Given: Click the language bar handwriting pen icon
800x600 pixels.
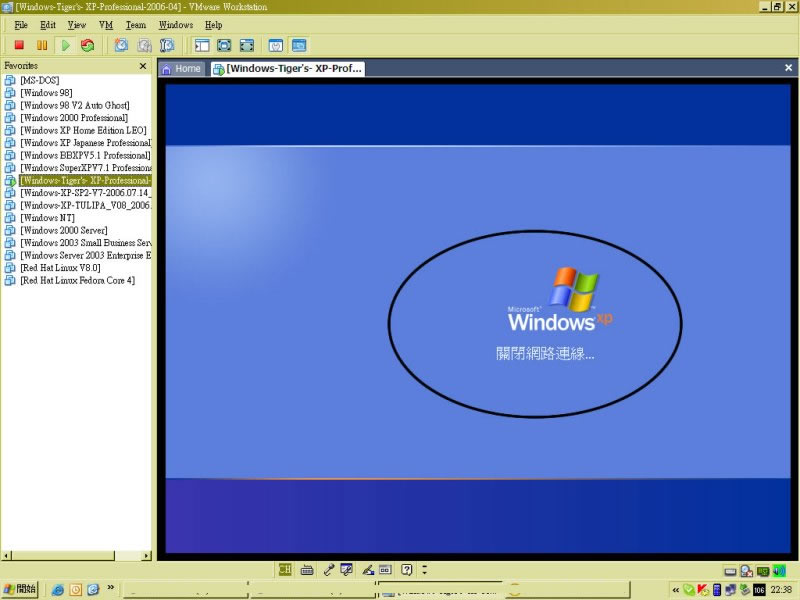Looking at the screenshot, I should pos(368,570).
